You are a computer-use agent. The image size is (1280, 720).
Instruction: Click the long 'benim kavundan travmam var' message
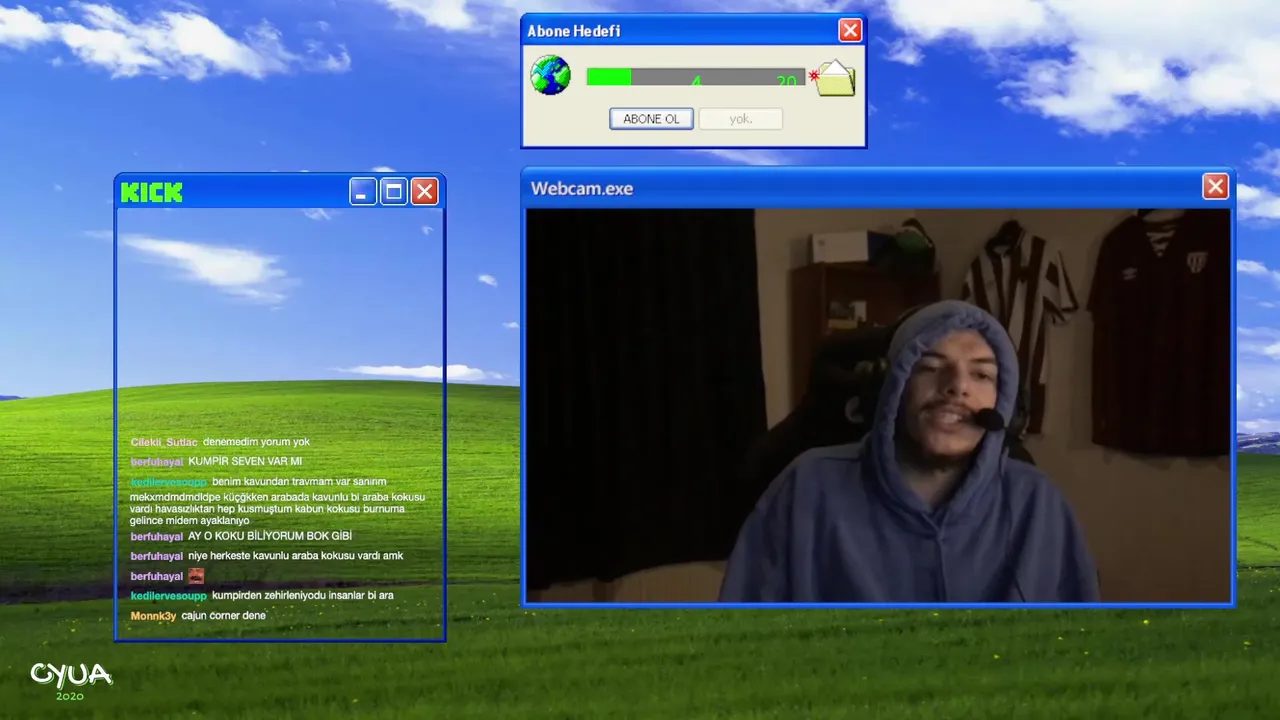[277, 501]
